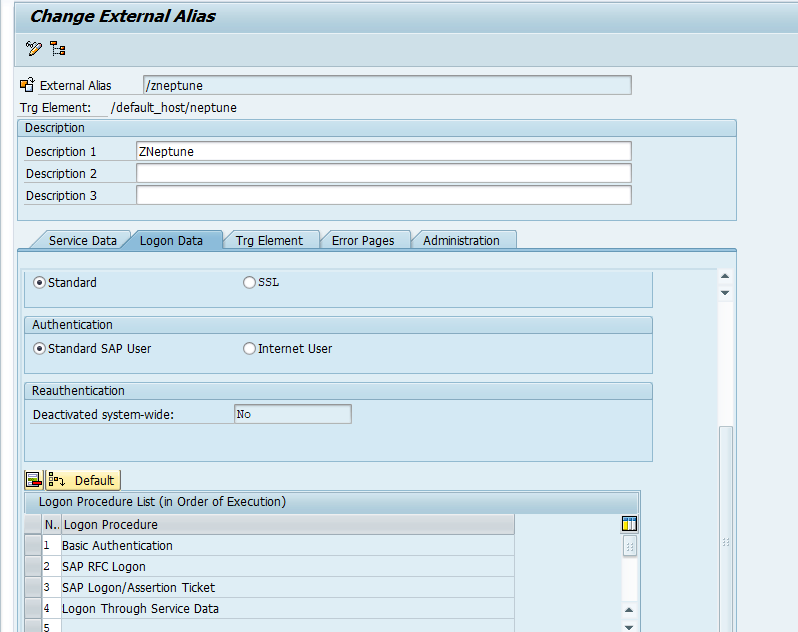Click the External Alias icon
The height and width of the screenshot is (632, 798).
point(27,85)
